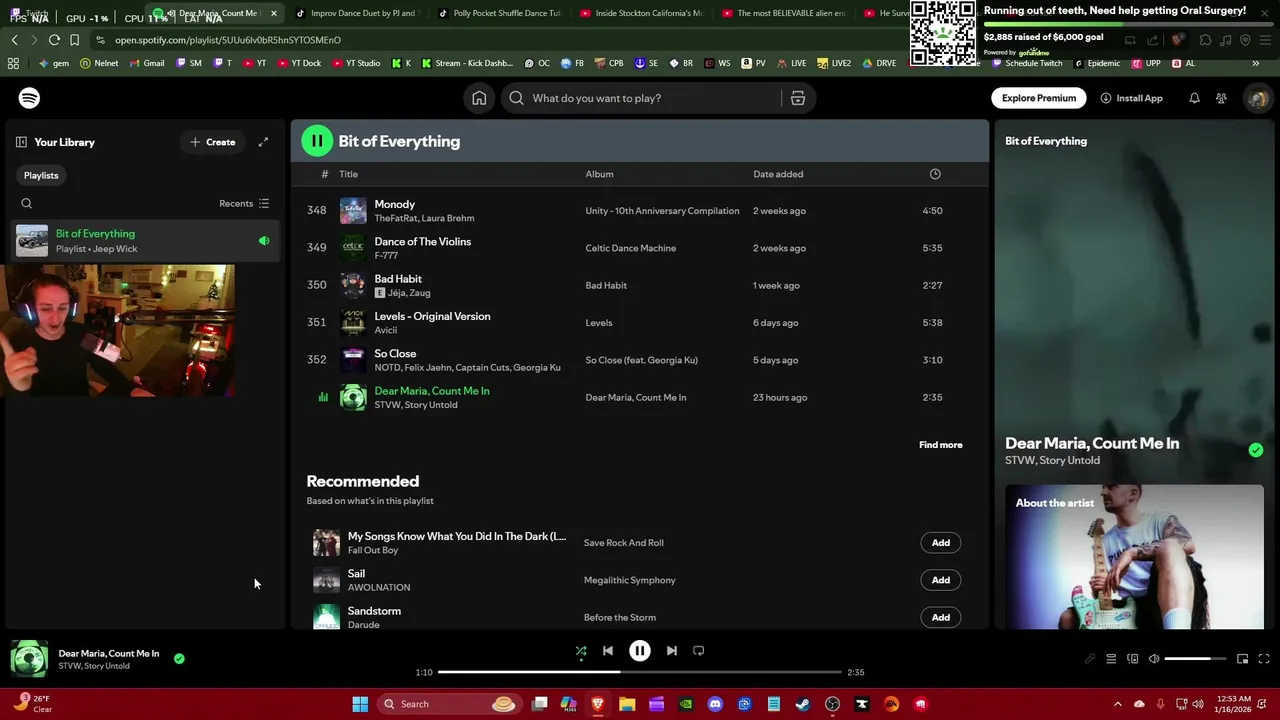1280x720 pixels.
Task: Select the Bad Habit track title
Action: pos(398,279)
